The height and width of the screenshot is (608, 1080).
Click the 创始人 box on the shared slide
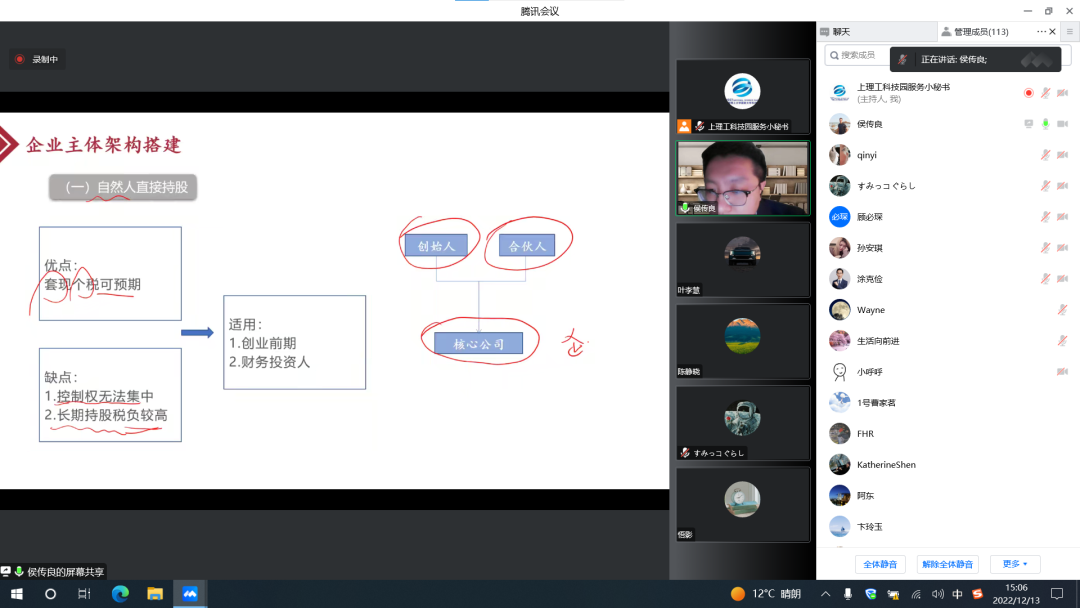pyautogui.click(x=436, y=246)
